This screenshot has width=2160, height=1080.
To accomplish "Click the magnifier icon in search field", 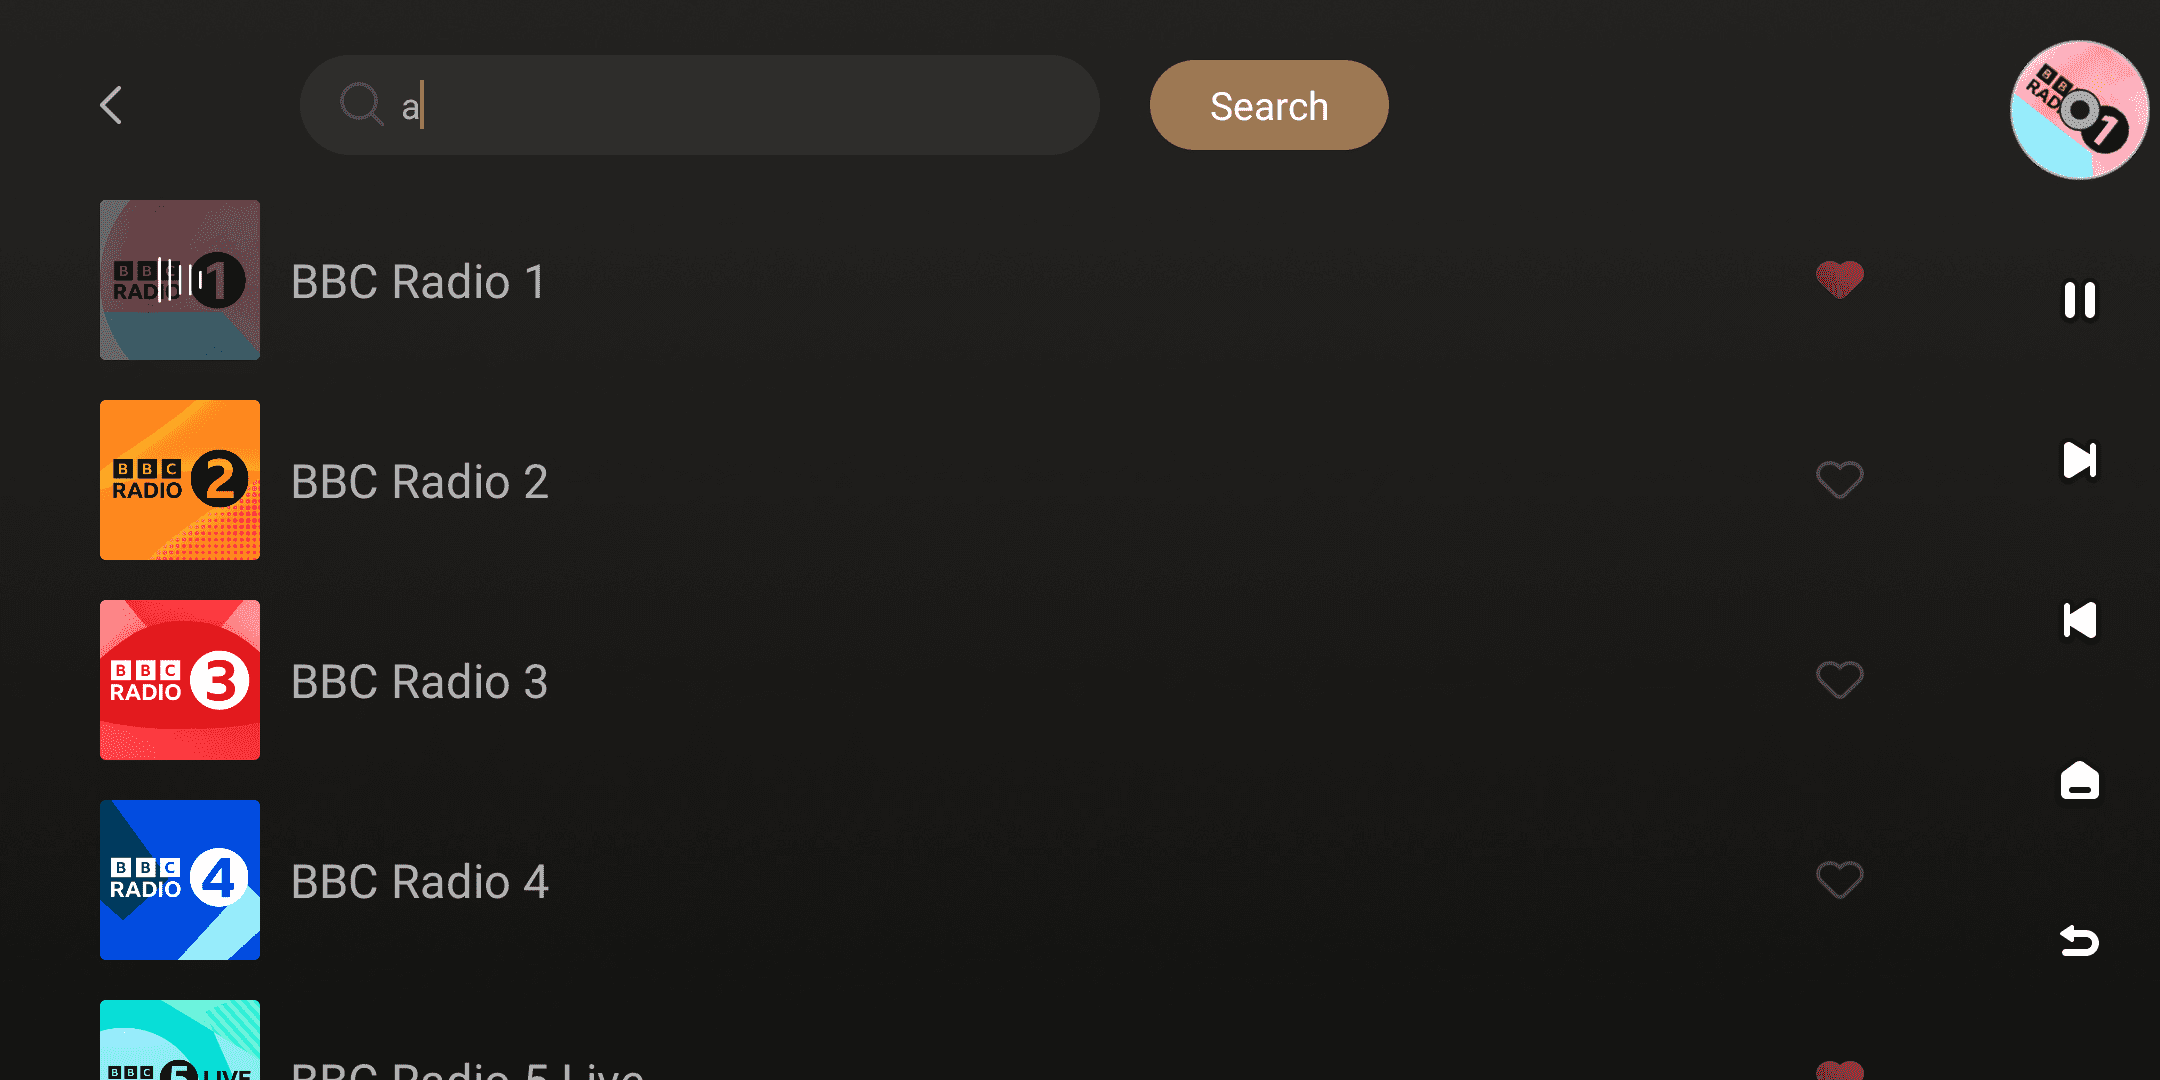I will pyautogui.click(x=361, y=104).
